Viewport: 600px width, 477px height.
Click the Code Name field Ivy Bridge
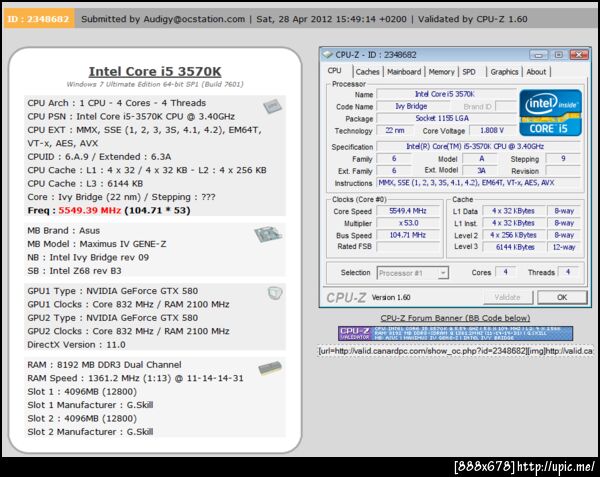click(x=411, y=106)
